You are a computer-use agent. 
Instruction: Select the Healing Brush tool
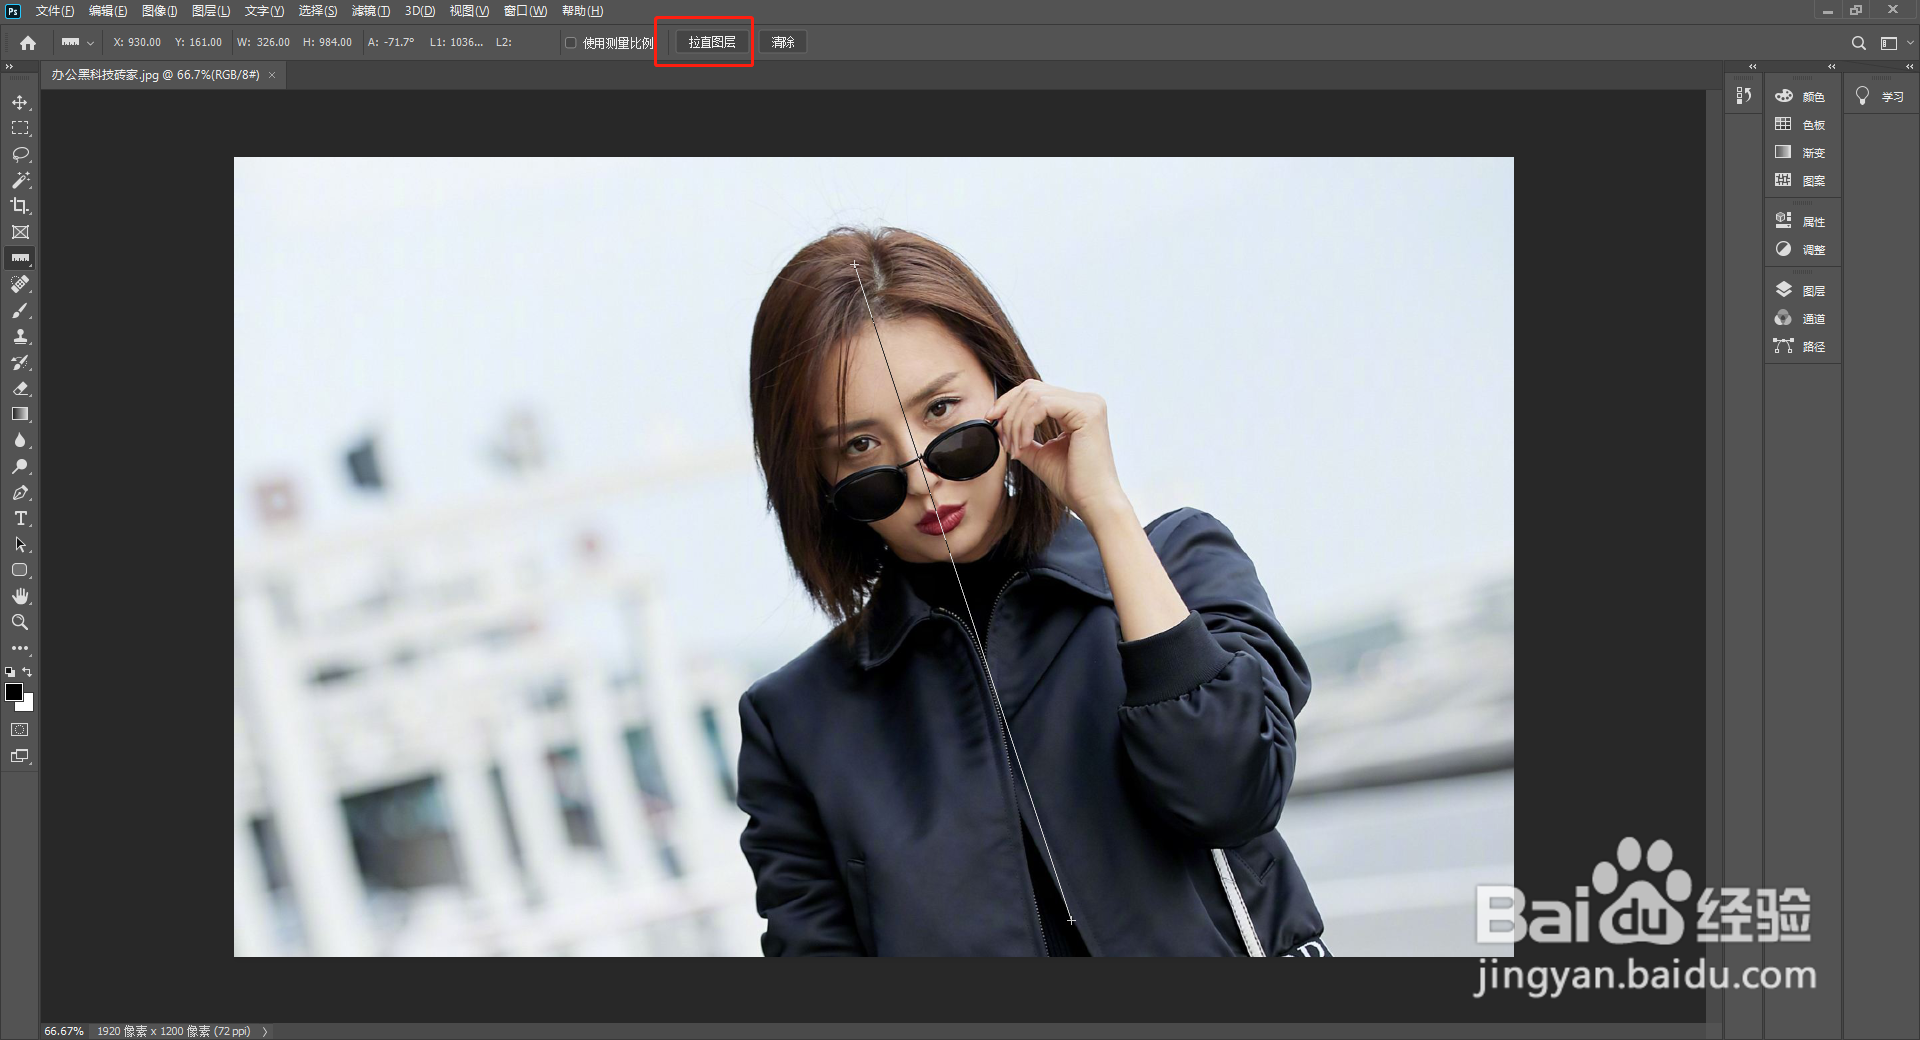coord(20,284)
